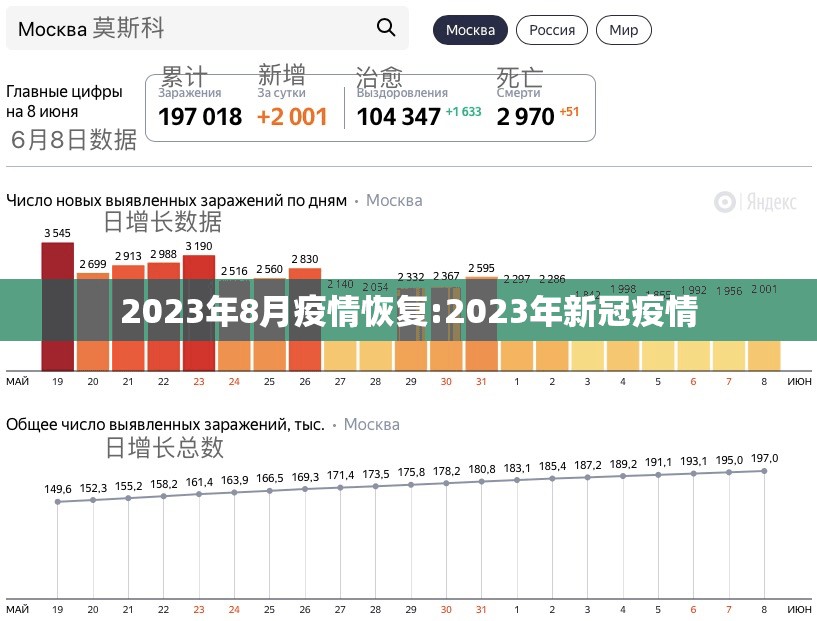The image size is (817, 621).
Task: Click line chart point labeled 180,8
Action: click(481, 482)
